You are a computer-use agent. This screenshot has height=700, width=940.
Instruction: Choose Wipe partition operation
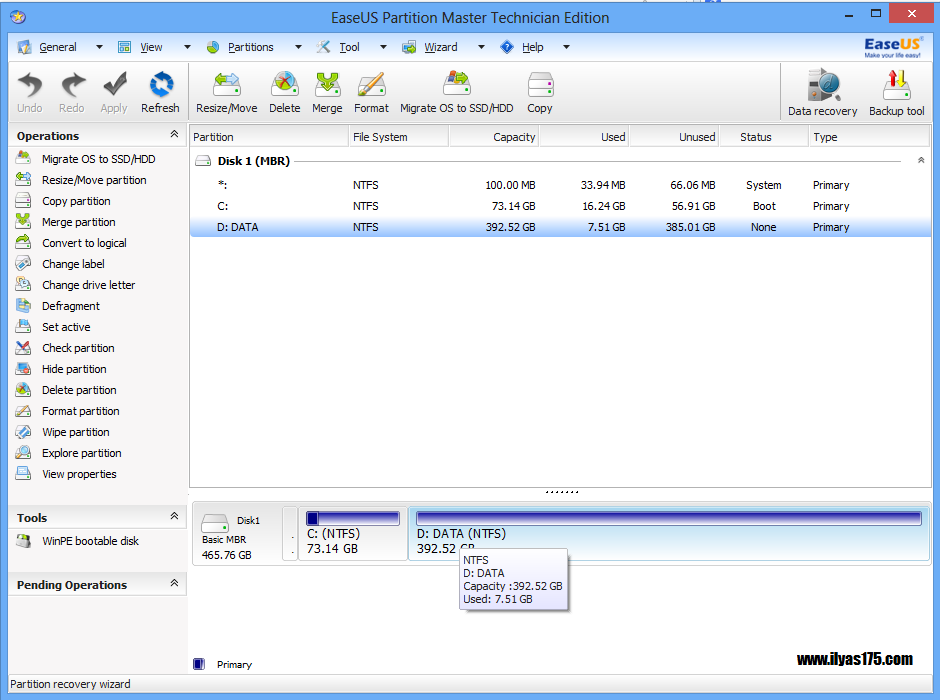(x=76, y=432)
